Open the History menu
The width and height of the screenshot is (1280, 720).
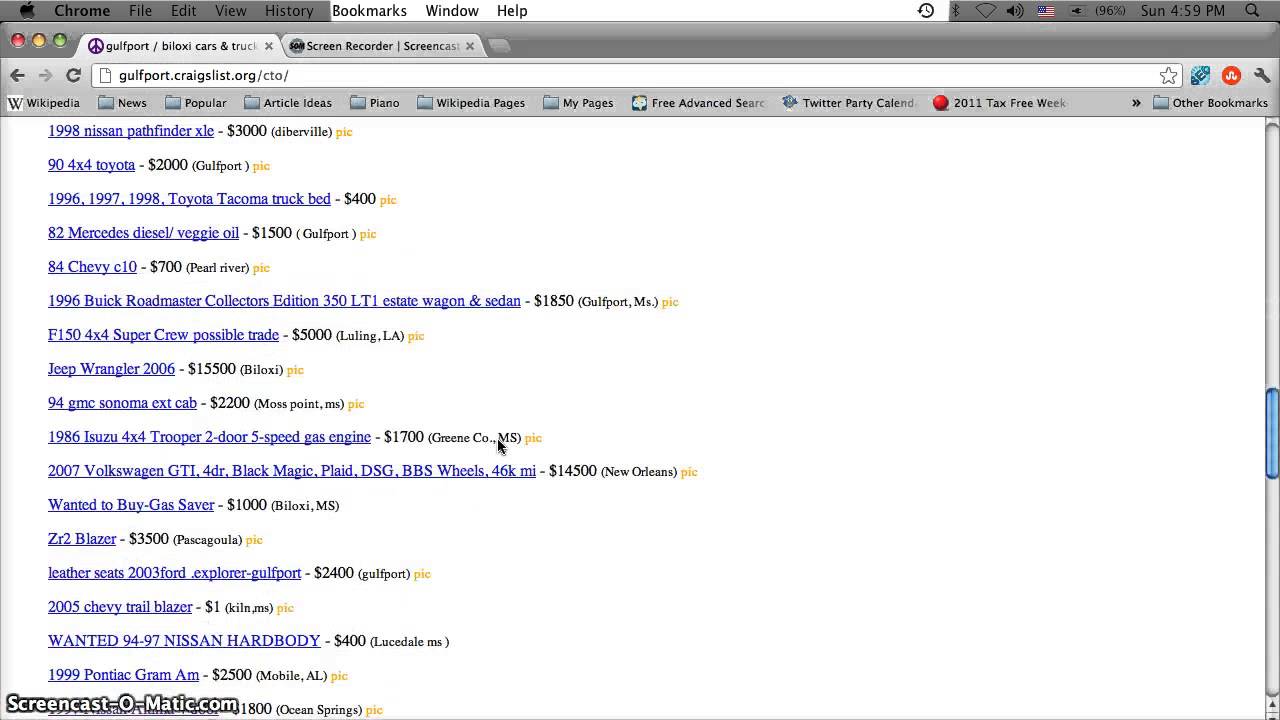289,11
